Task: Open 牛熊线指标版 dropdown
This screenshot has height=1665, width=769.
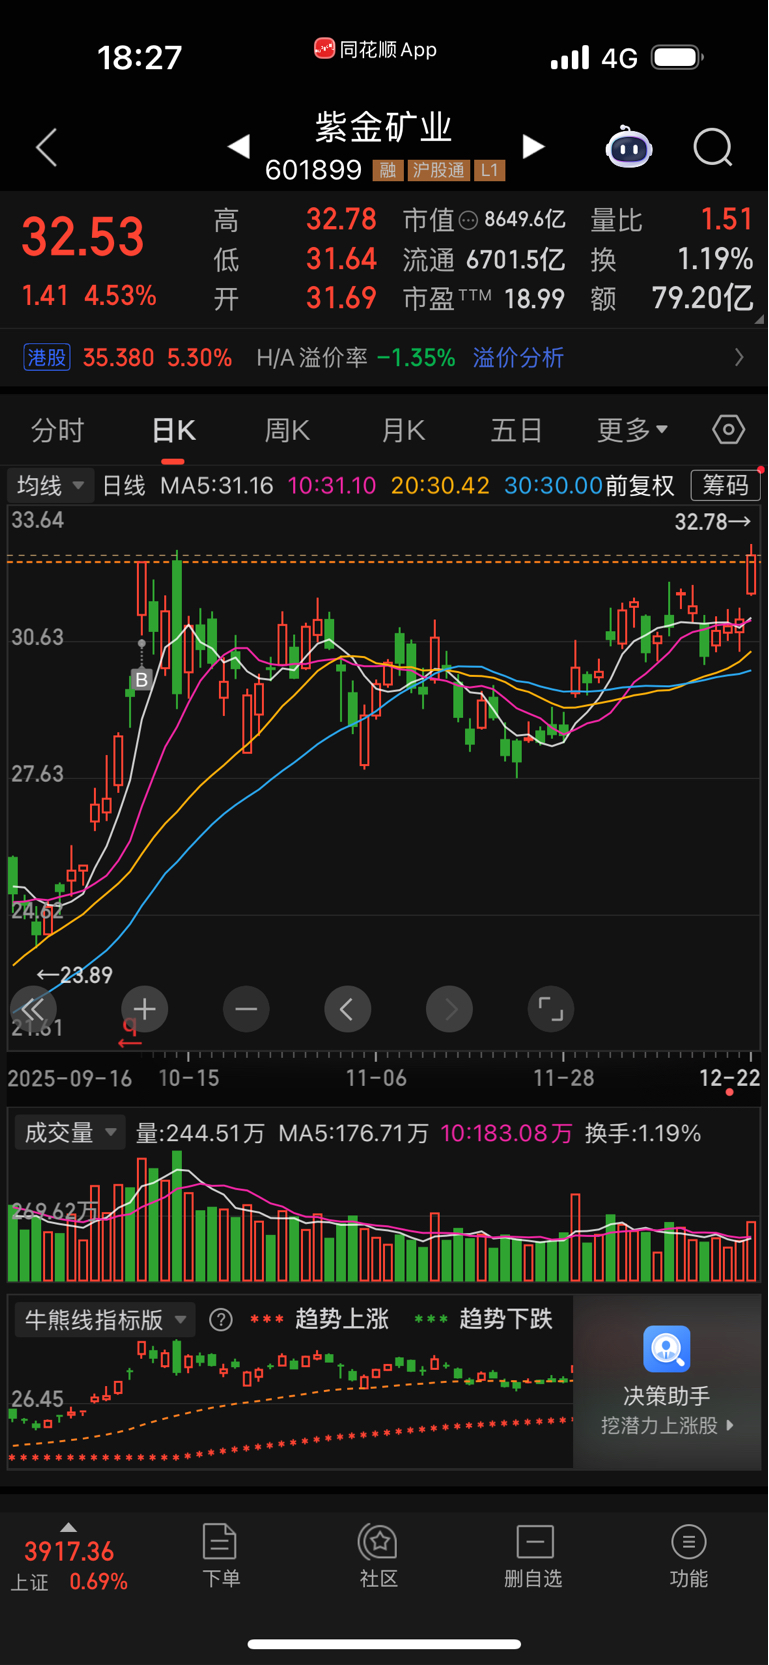Action: [x=105, y=1320]
